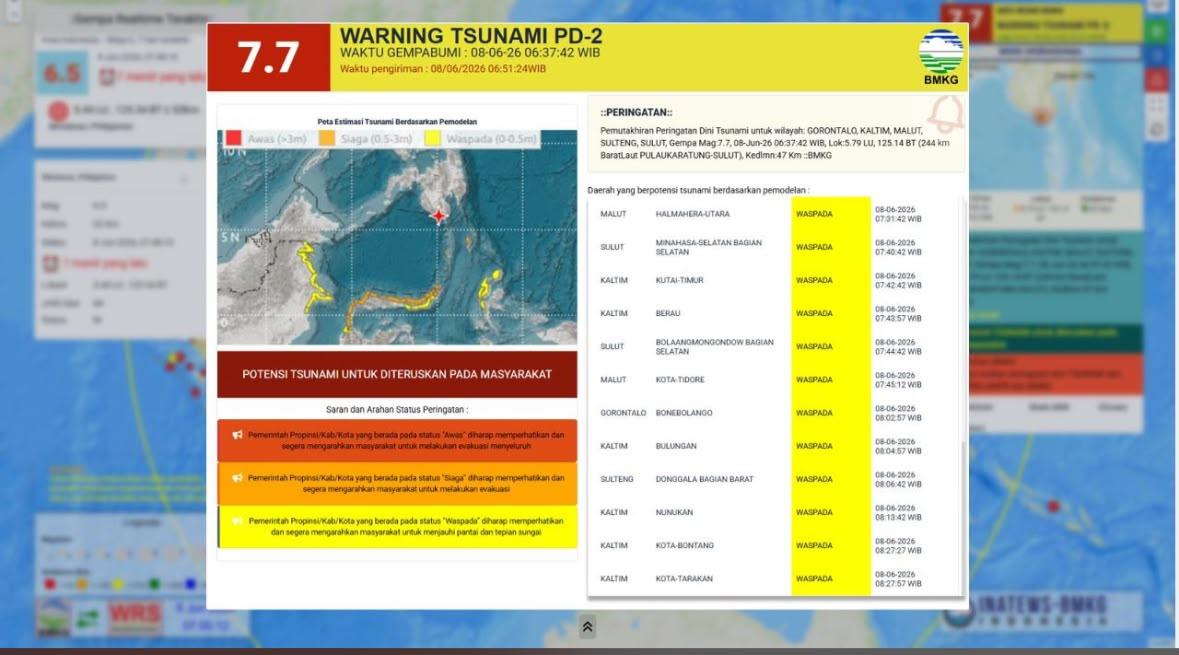The height and width of the screenshot is (655, 1179).
Task: Click the WASPADA status for KOTA-TIDORE
Action: [x=814, y=380]
